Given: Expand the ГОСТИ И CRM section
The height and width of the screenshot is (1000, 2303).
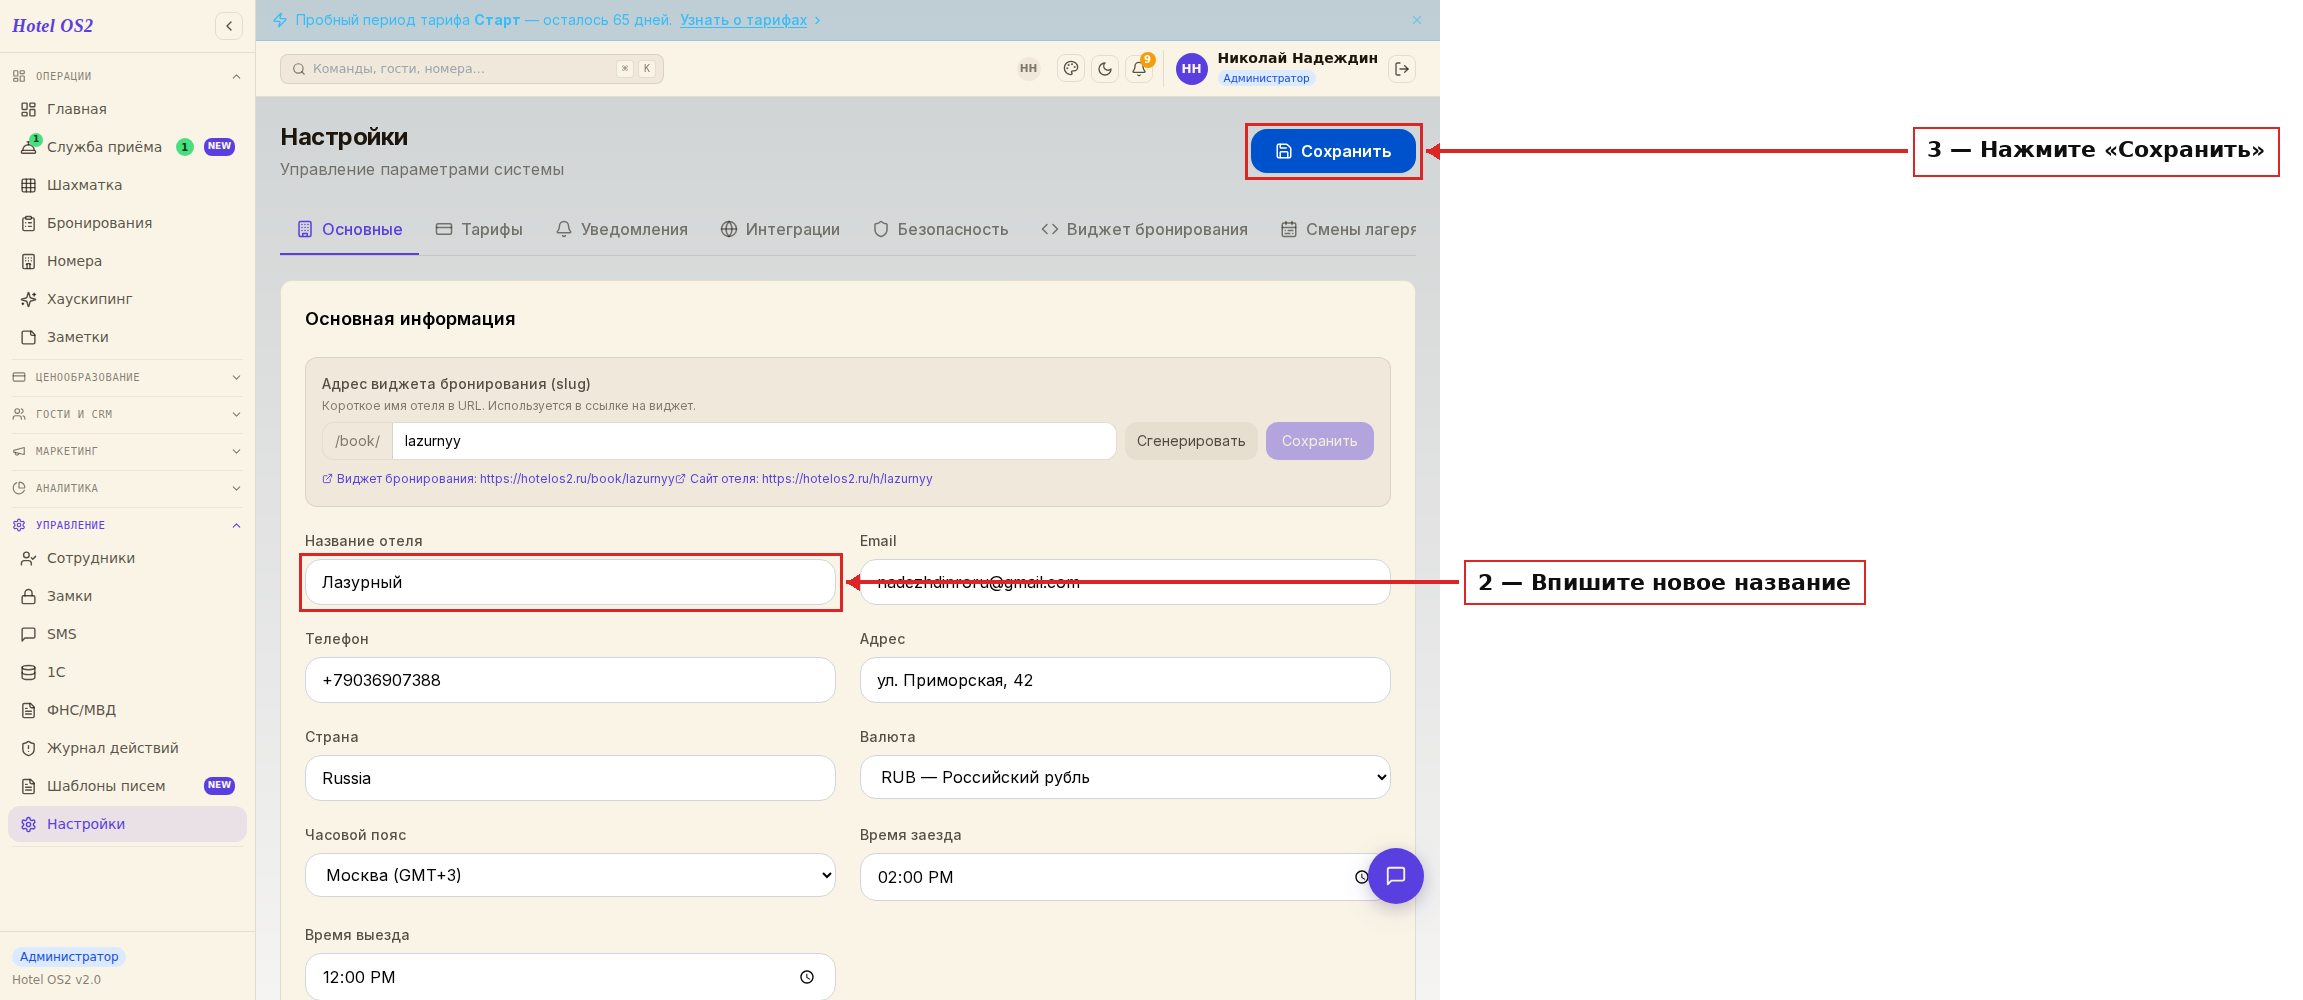Looking at the screenshot, I should point(127,414).
